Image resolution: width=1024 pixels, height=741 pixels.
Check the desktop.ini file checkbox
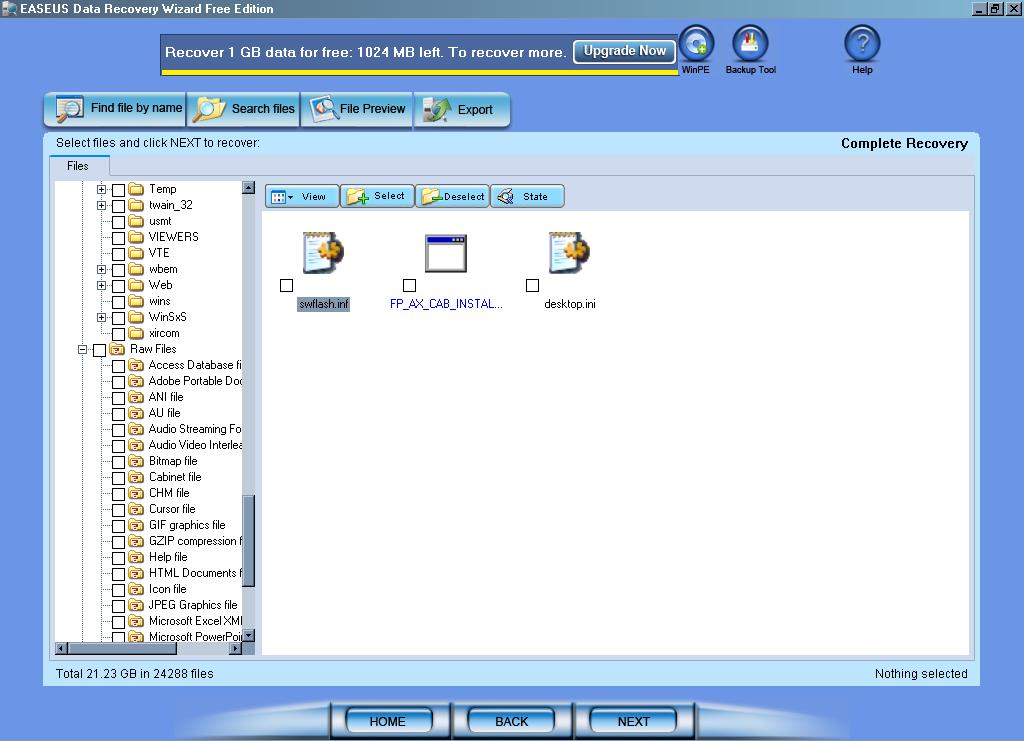[532, 285]
